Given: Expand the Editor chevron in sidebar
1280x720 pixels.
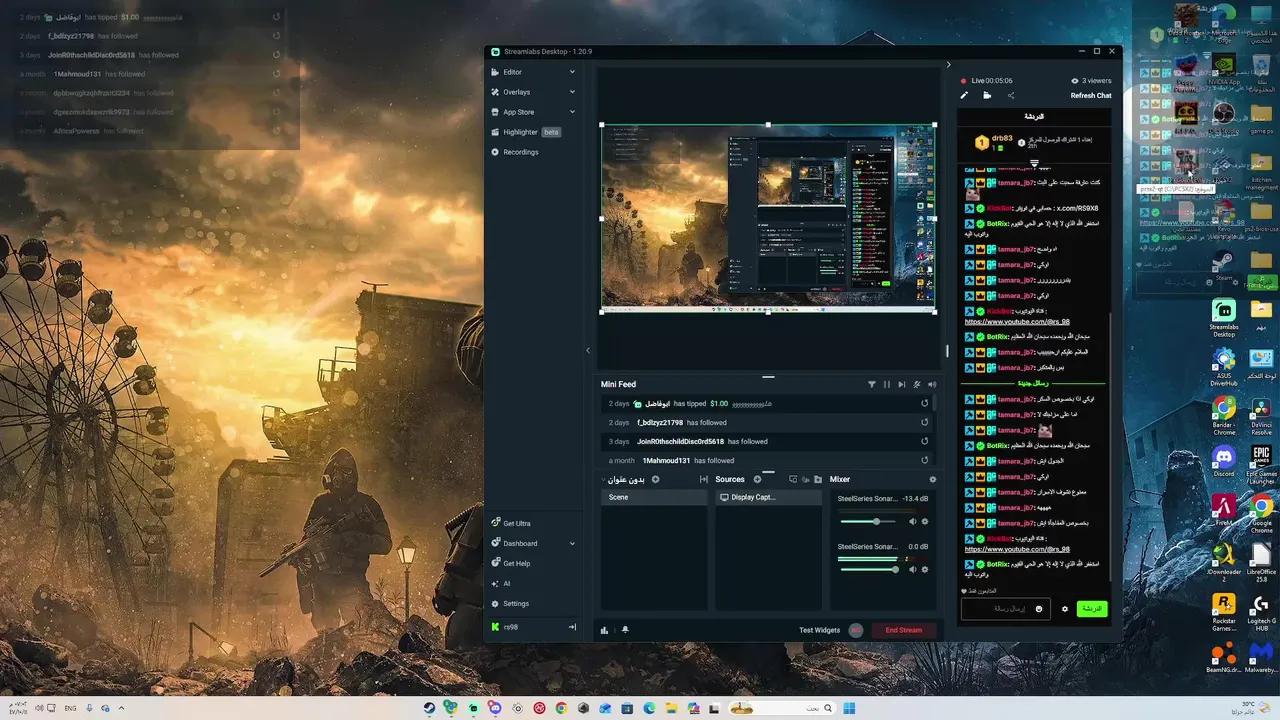Looking at the screenshot, I should 572,72.
